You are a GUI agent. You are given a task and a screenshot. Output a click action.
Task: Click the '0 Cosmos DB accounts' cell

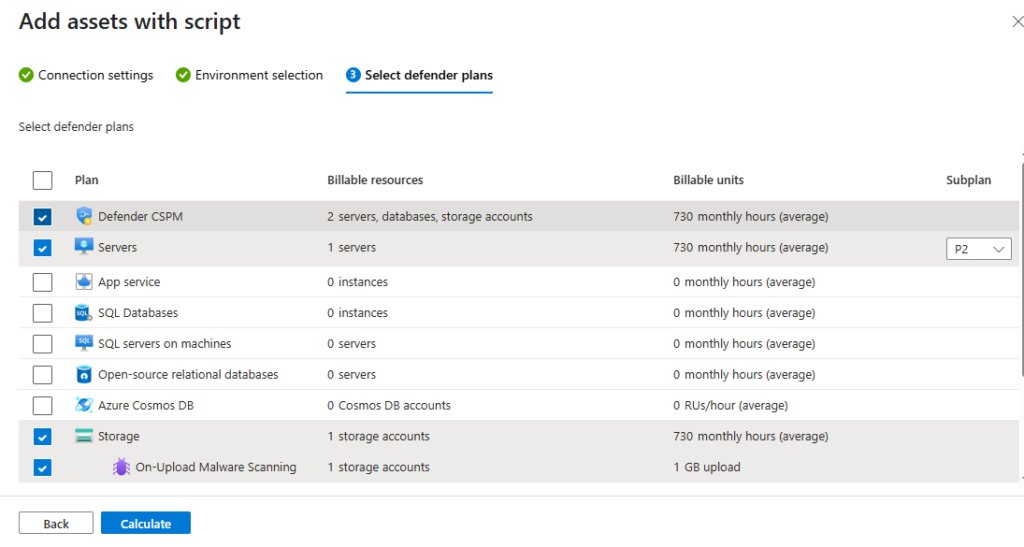(389, 405)
